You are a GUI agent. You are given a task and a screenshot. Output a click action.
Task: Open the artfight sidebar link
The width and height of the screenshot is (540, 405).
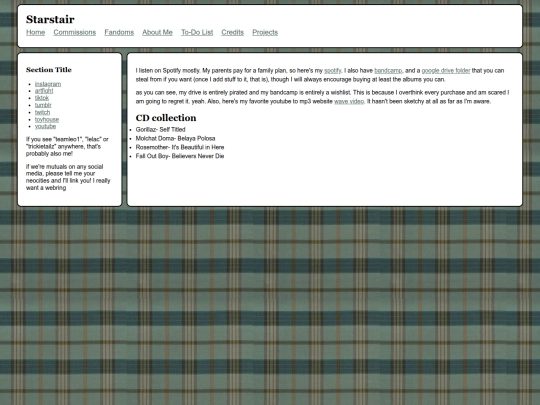pos(44,91)
